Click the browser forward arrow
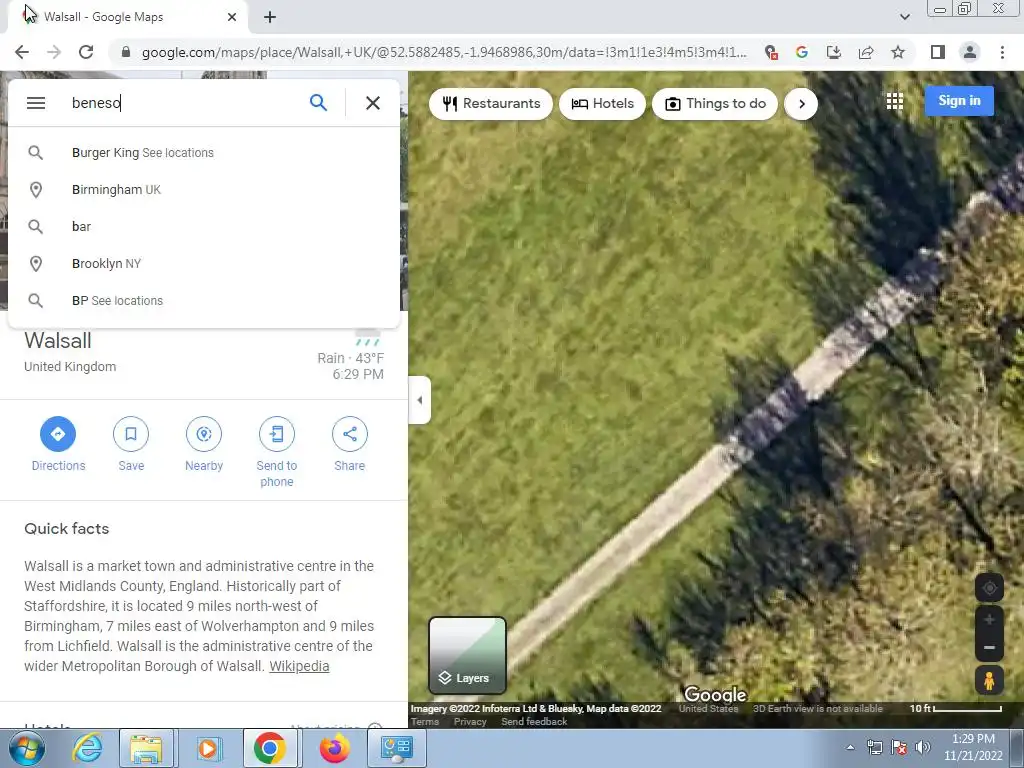Screen dimensions: 1024x768 coord(54,52)
